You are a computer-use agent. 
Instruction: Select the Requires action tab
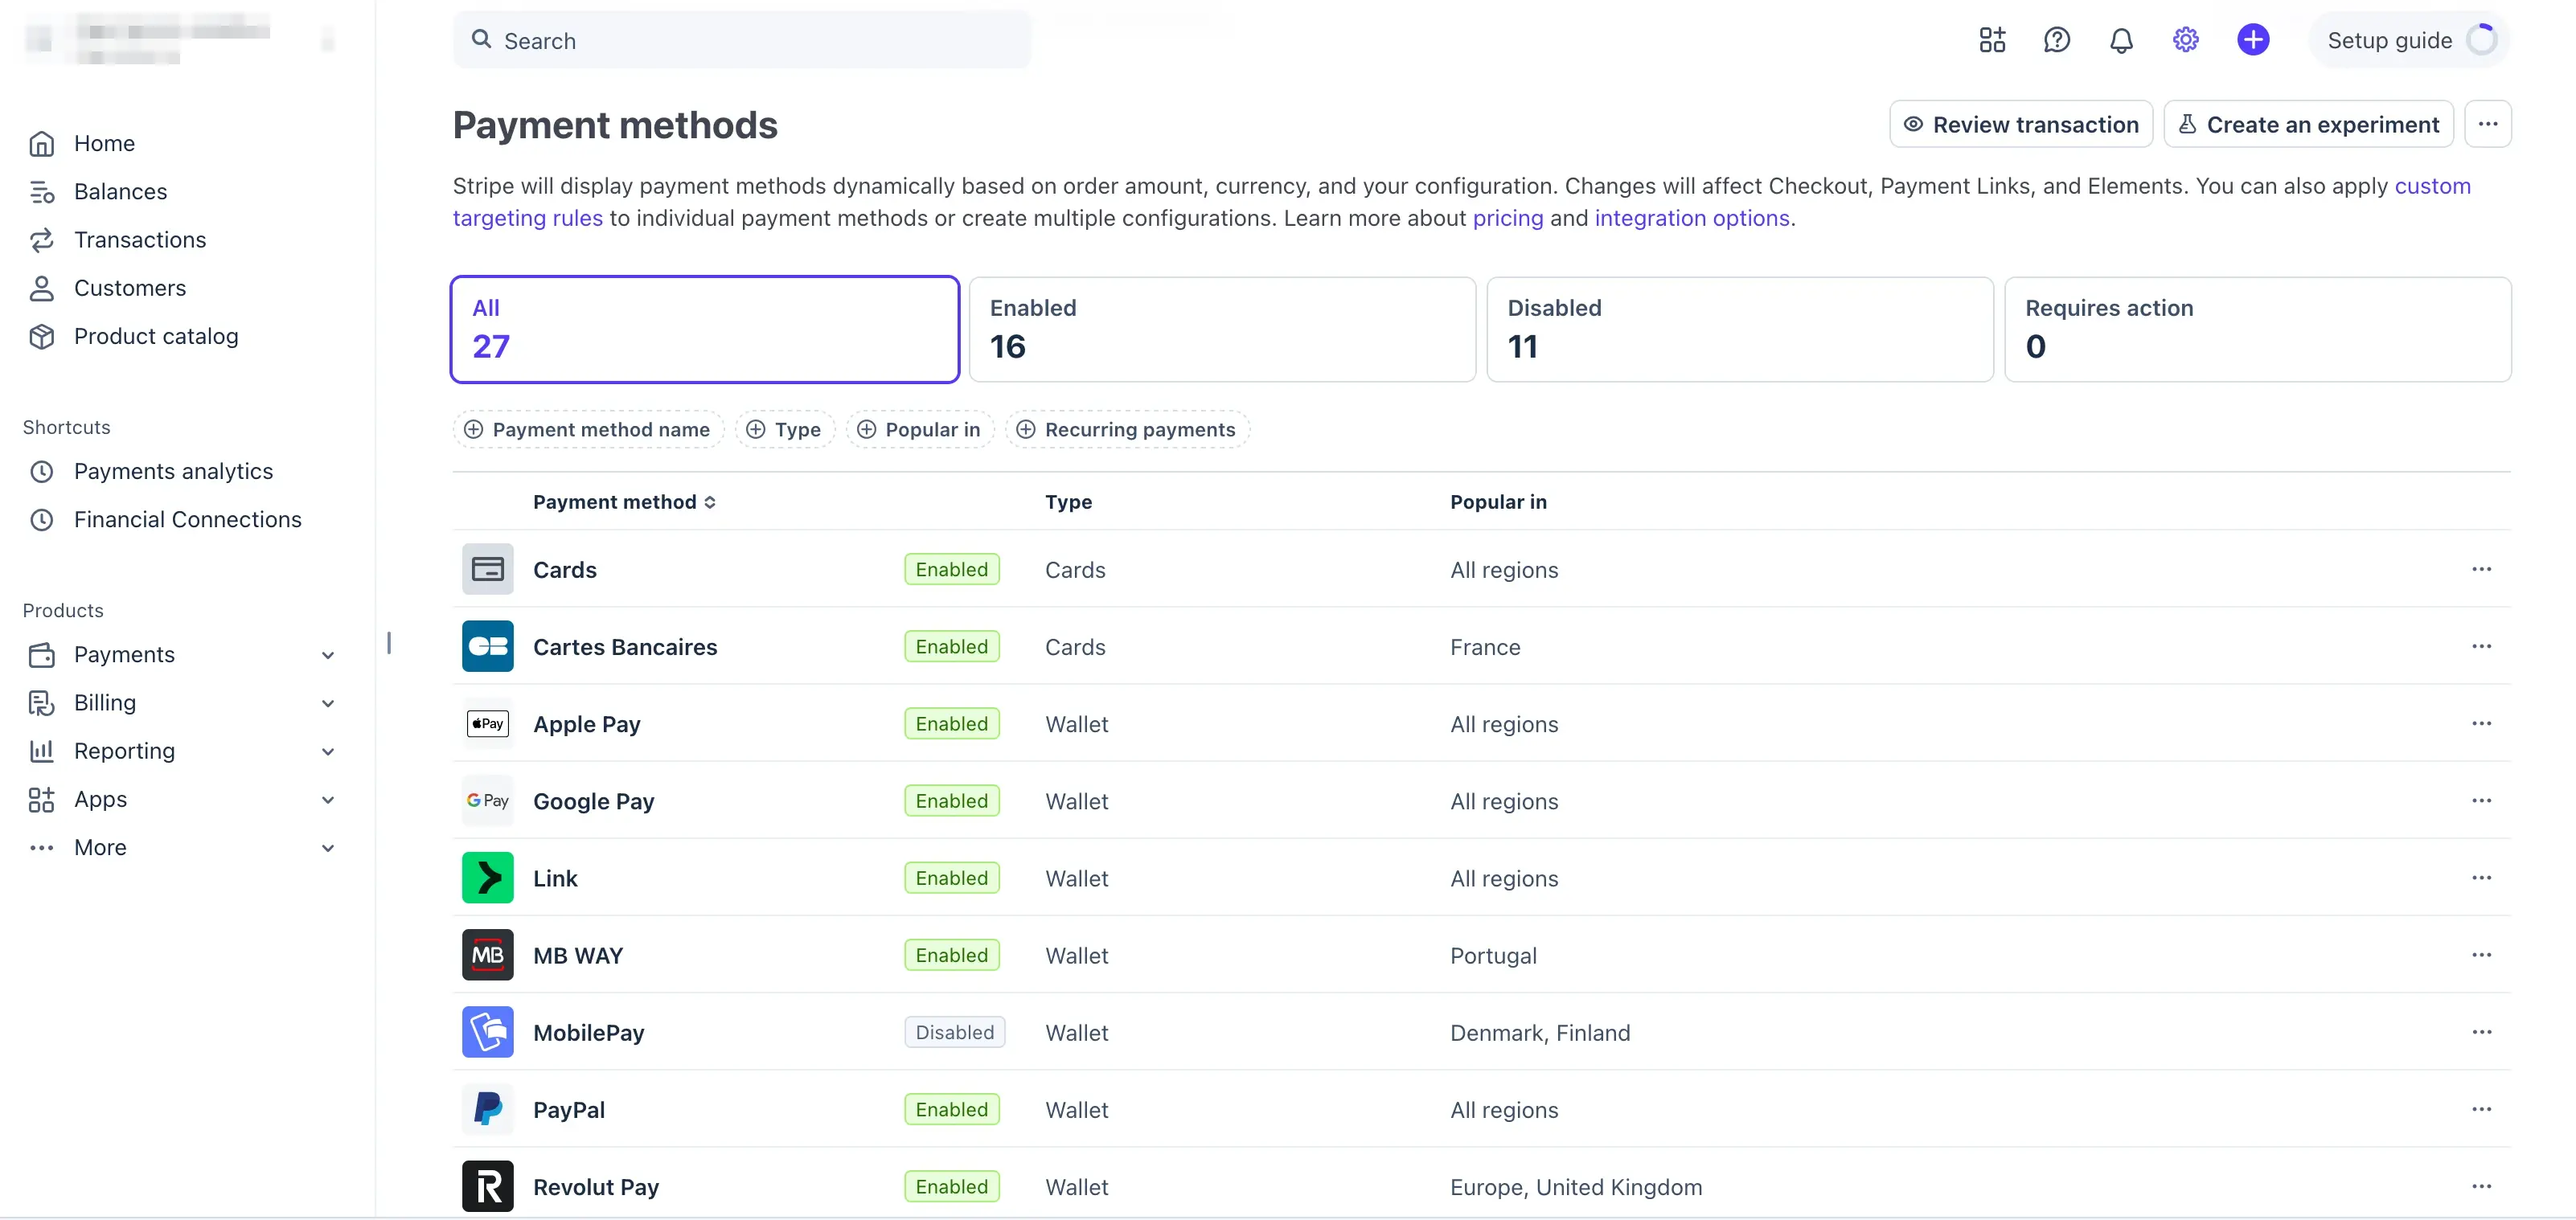pos(2257,329)
